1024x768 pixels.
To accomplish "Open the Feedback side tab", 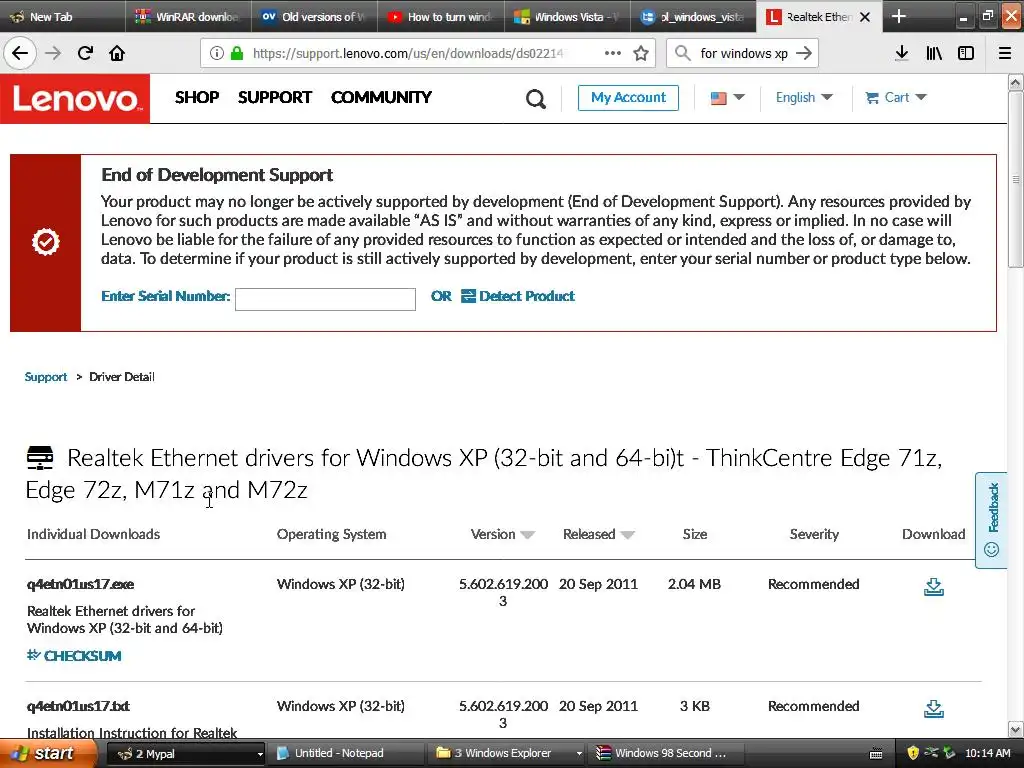I will tap(991, 520).
